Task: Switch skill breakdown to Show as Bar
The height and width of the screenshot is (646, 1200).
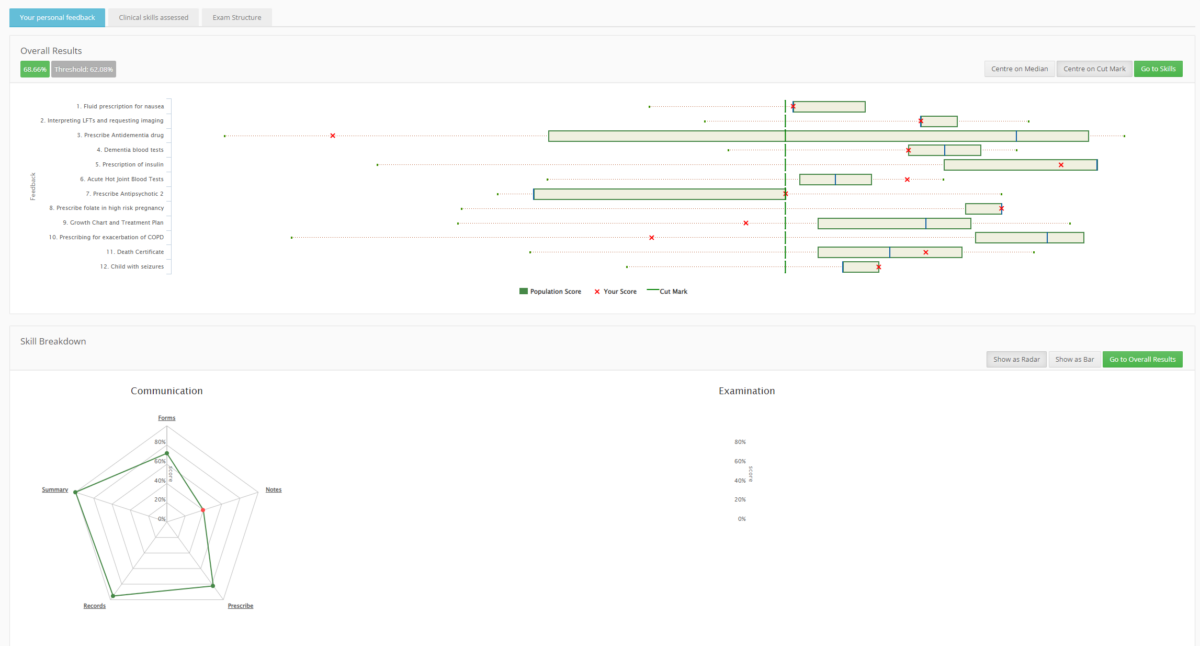Action: pos(1074,359)
